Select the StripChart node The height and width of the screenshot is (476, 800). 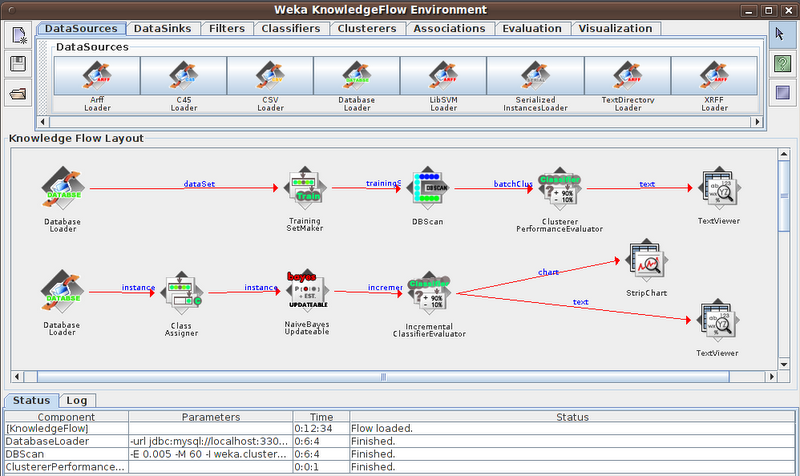point(646,260)
